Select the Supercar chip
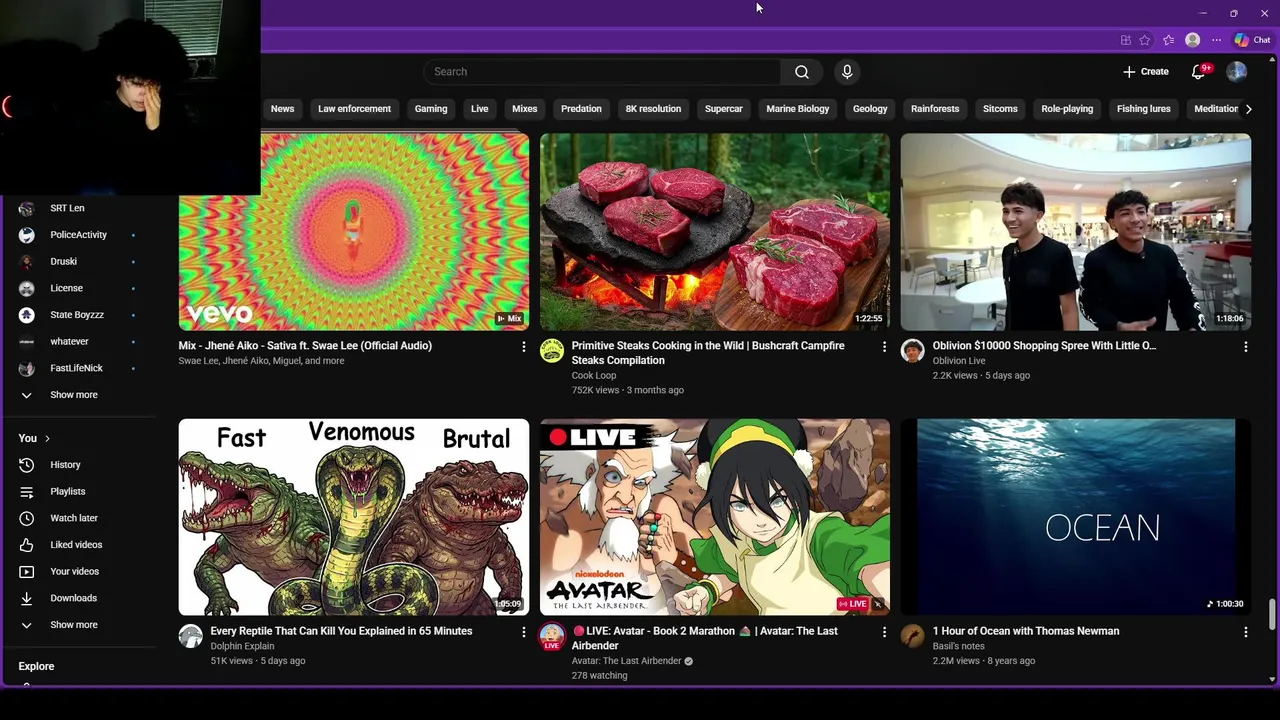The height and width of the screenshot is (720, 1280). click(x=724, y=109)
